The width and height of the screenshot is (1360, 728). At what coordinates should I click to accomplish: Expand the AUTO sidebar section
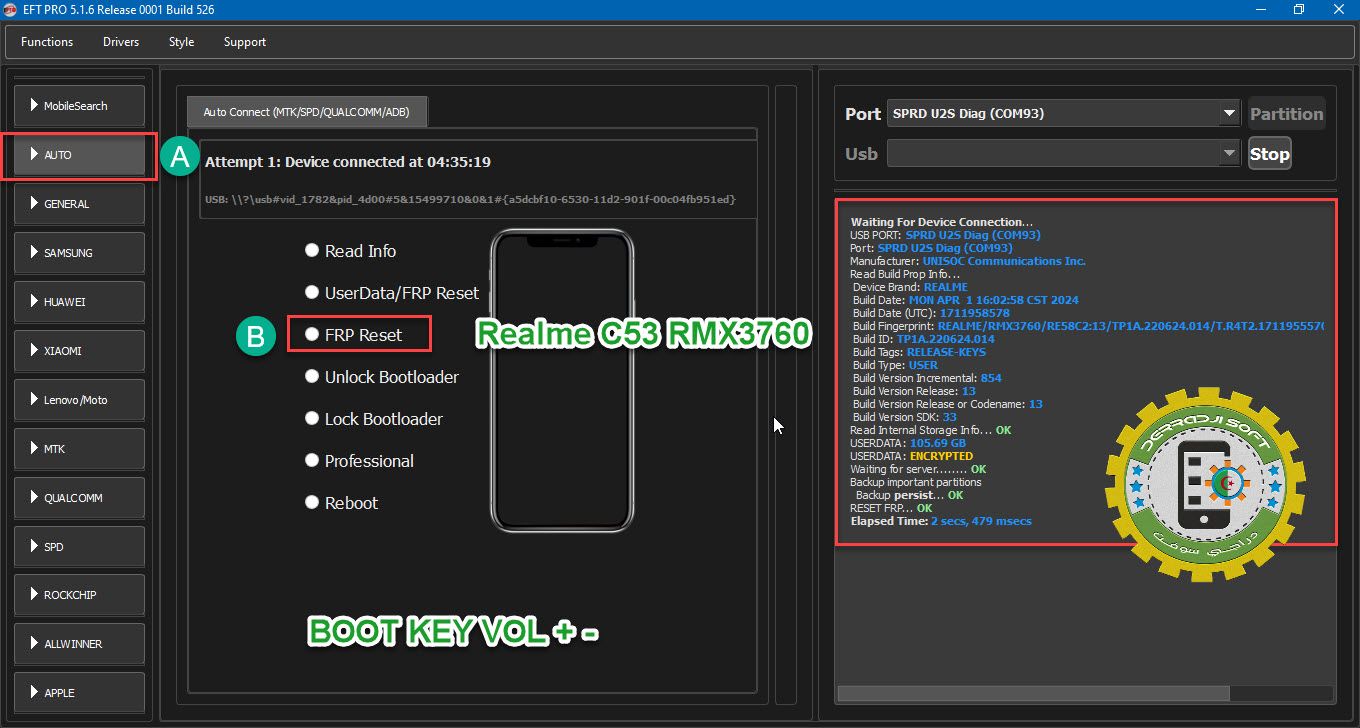point(80,155)
